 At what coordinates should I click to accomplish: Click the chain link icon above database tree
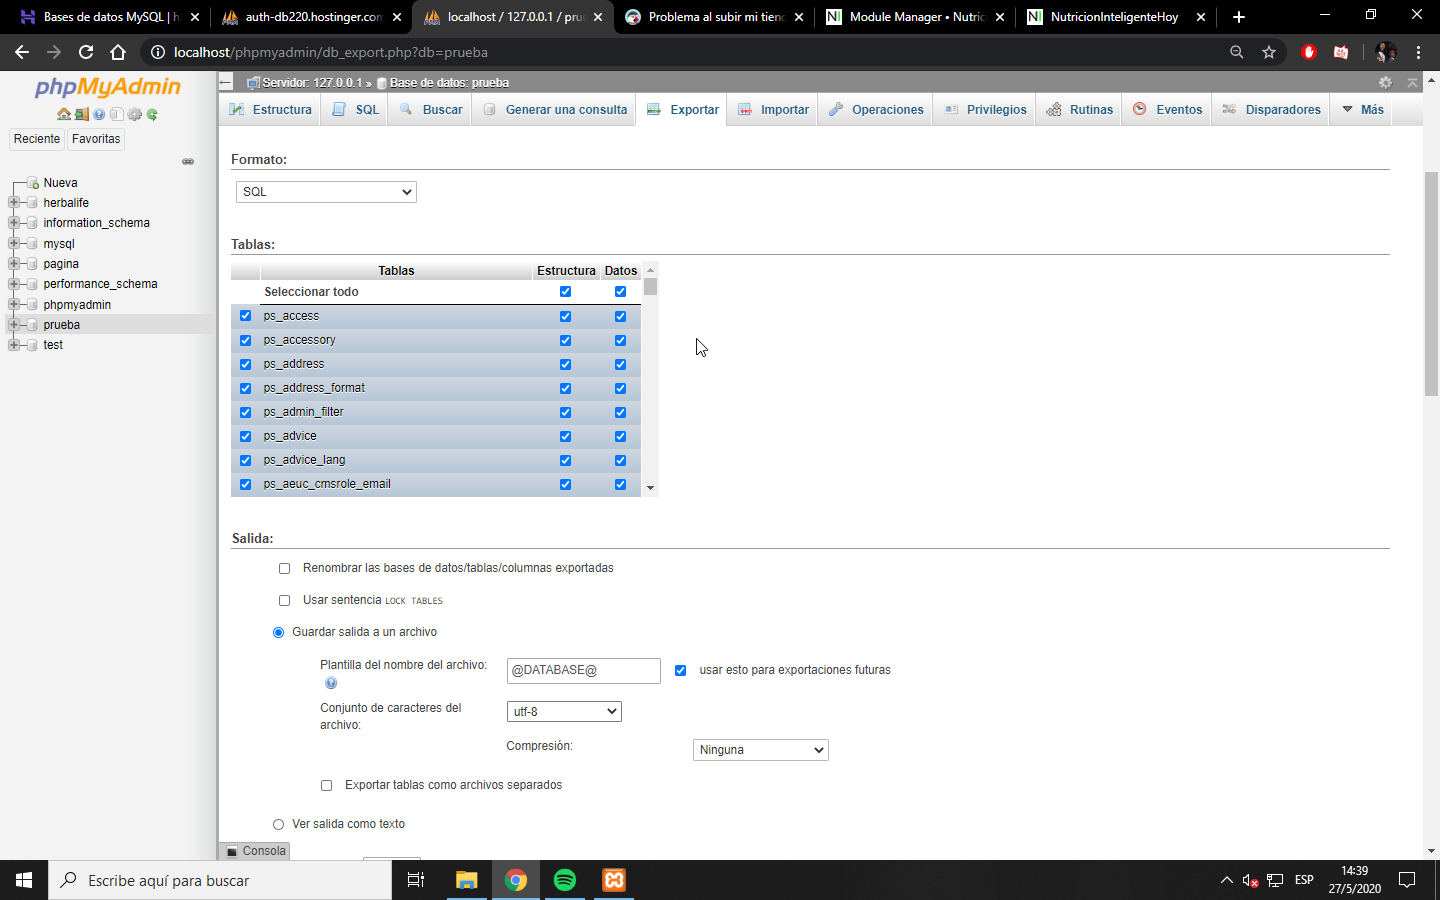pyautogui.click(x=188, y=161)
